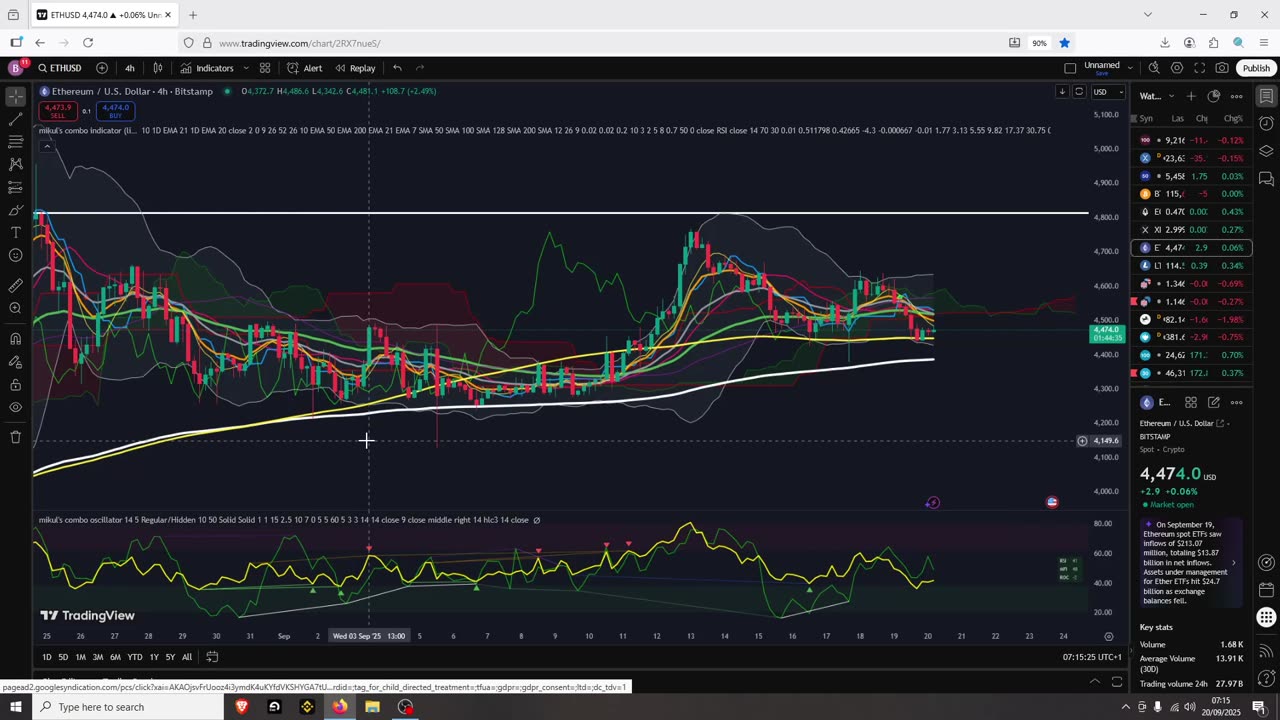Screen dimensions: 1280x720
Task: Open watchlist advanced view pie icon
Action: [1214, 96]
